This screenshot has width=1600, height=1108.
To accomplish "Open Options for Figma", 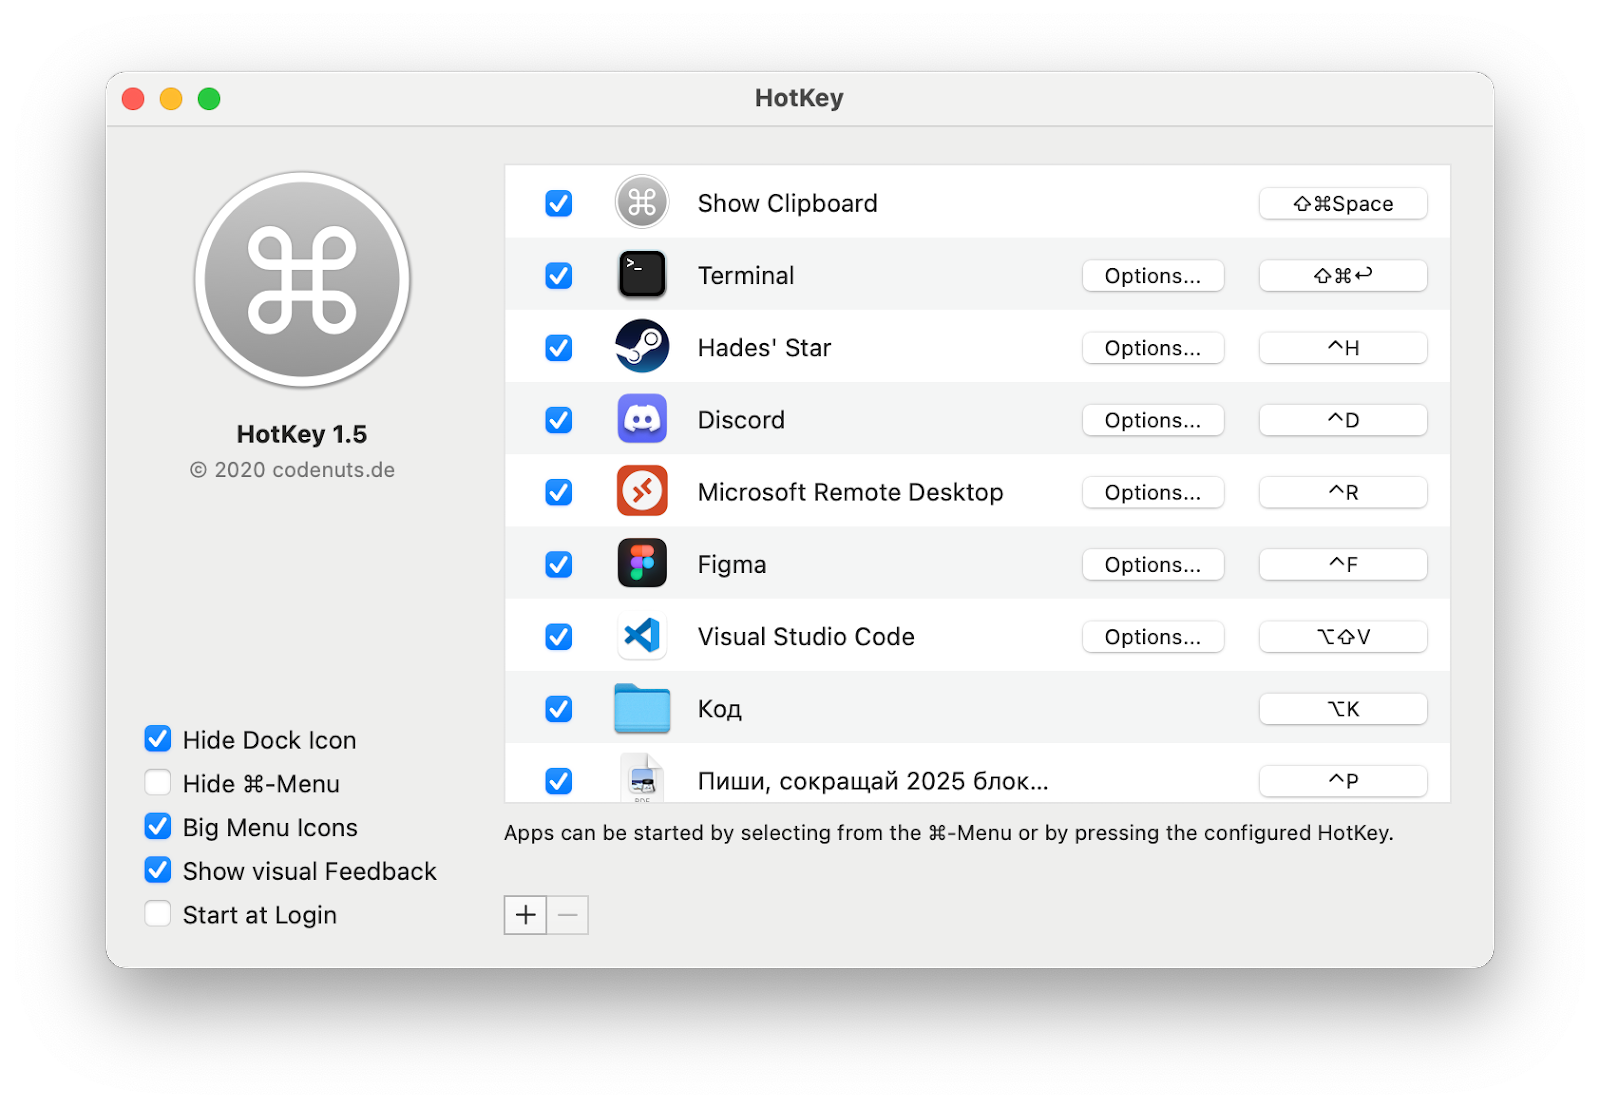I will tap(1152, 564).
